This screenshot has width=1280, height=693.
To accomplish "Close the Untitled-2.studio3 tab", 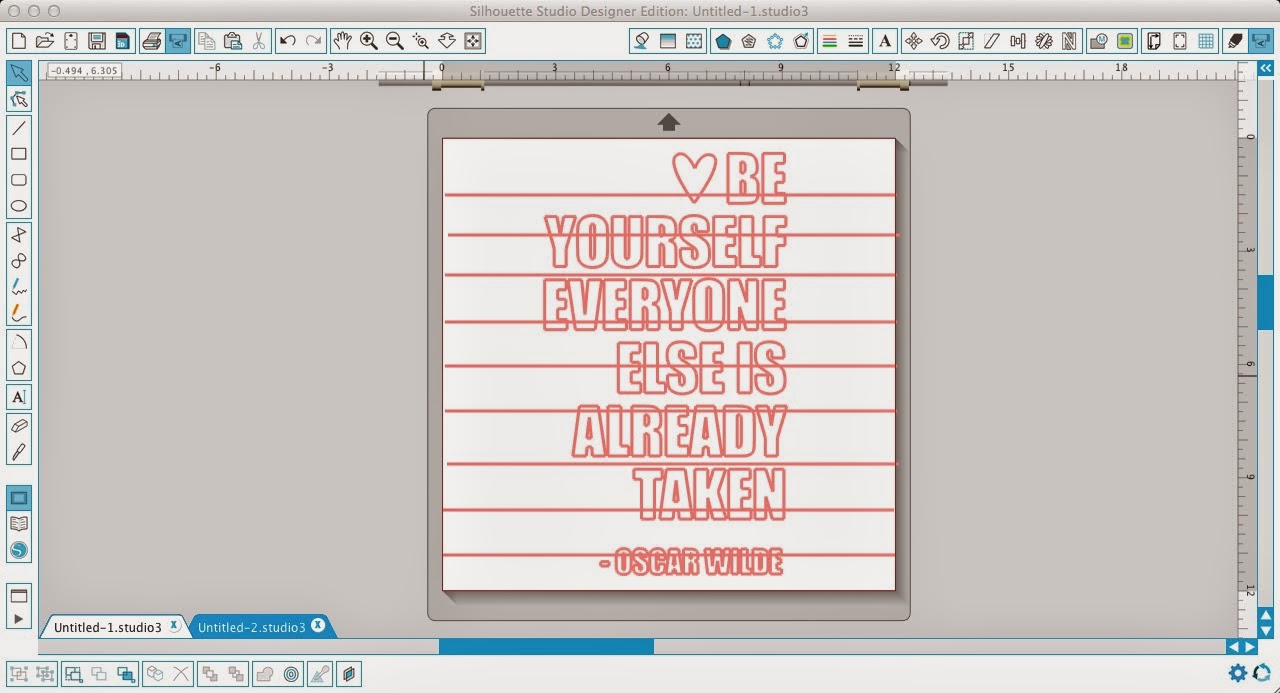I will 318,627.
